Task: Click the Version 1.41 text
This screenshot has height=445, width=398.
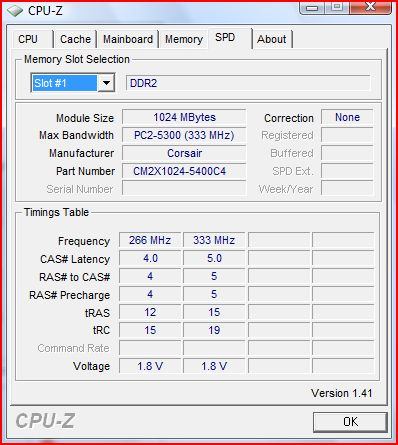Action: 342,393
